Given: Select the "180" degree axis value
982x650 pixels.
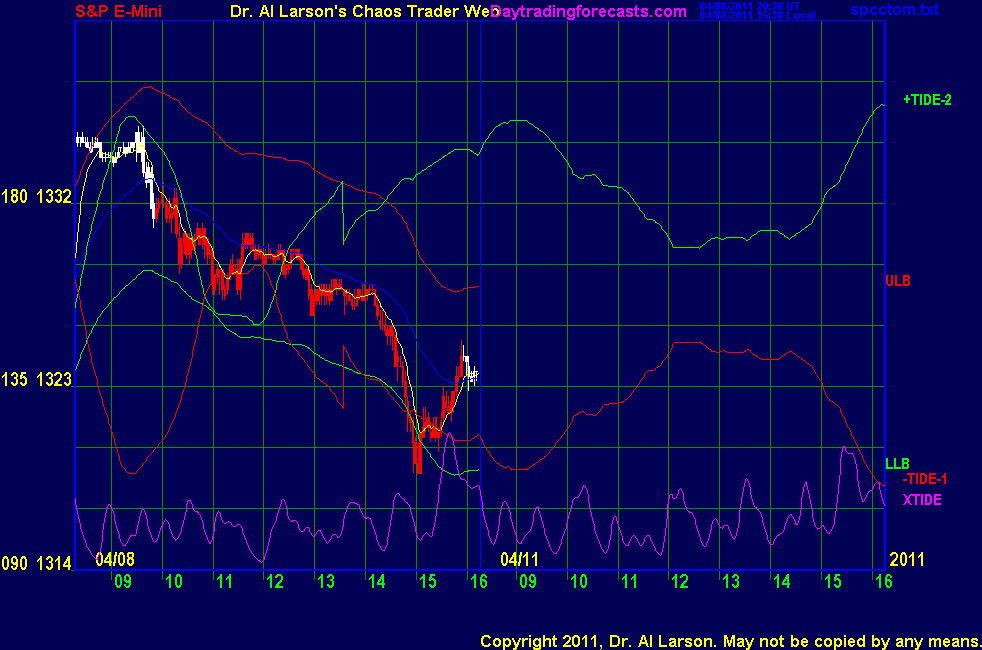Looking at the screenshot, I should 14,197.
